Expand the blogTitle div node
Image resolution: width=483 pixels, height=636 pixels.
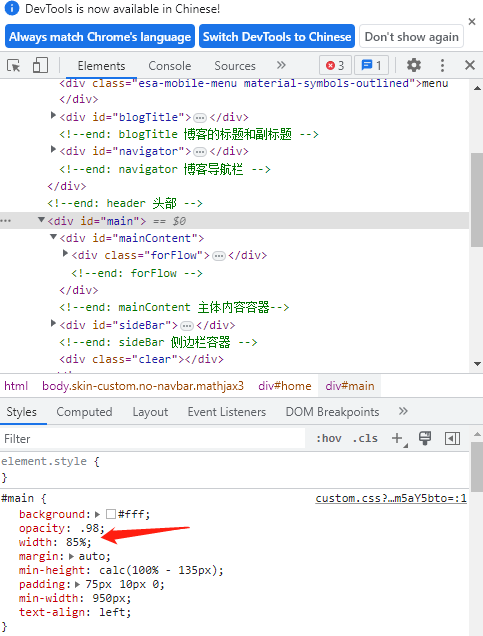point(53,116)
